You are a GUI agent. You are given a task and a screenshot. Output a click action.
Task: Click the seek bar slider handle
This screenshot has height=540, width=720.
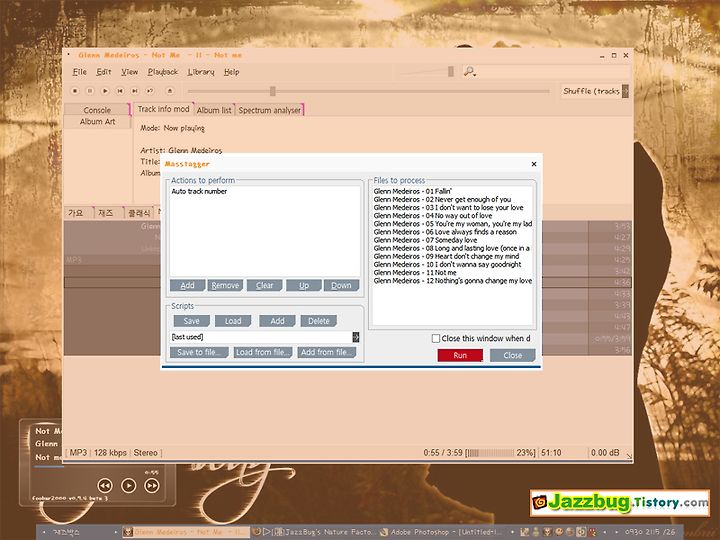coord(273,91)
